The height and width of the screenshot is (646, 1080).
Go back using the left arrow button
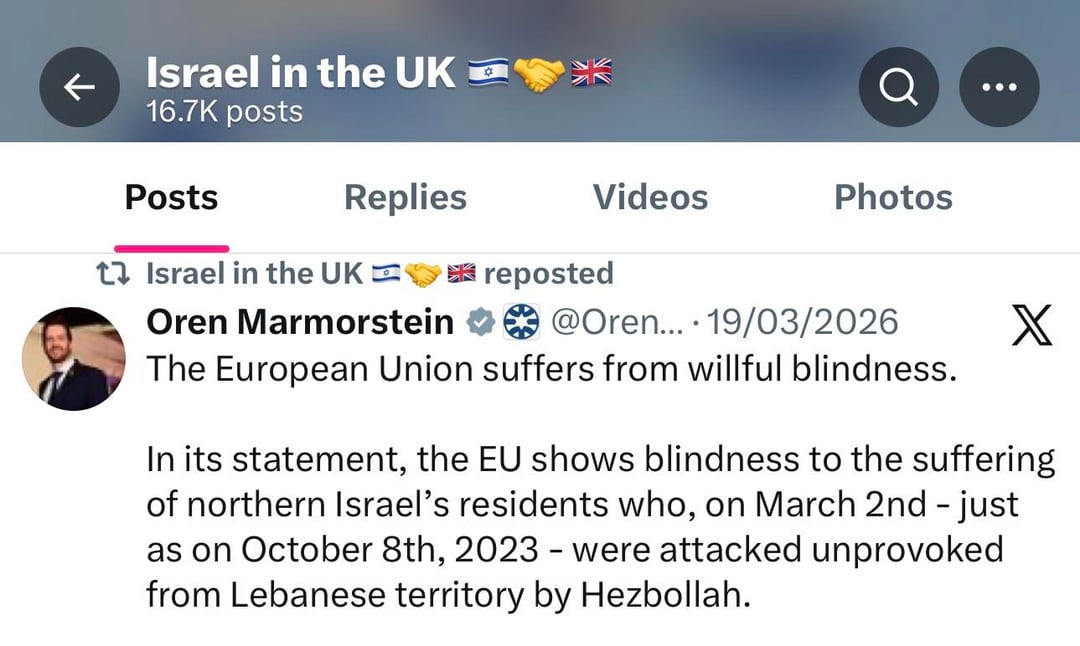tap(80, 88)
